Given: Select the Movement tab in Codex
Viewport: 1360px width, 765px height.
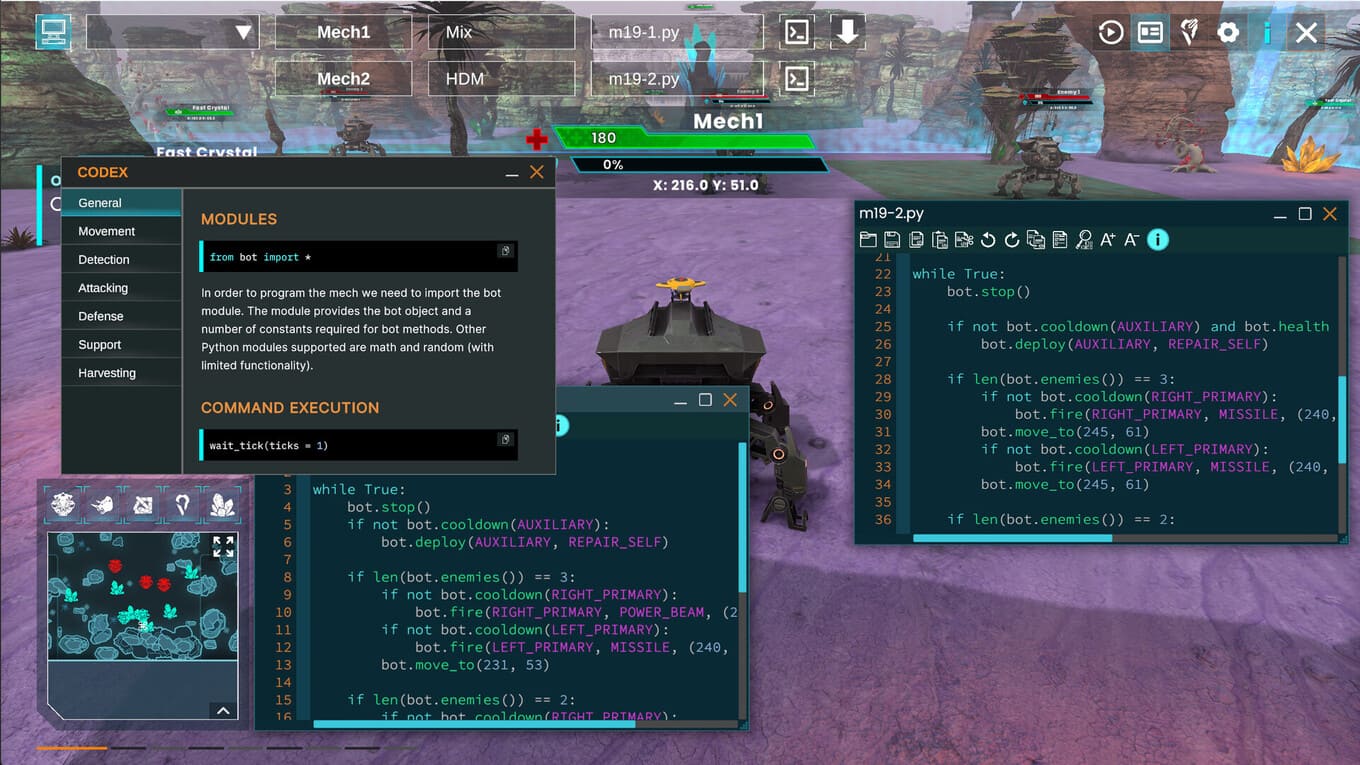Looking at the screenshot, I should point(107,231).
